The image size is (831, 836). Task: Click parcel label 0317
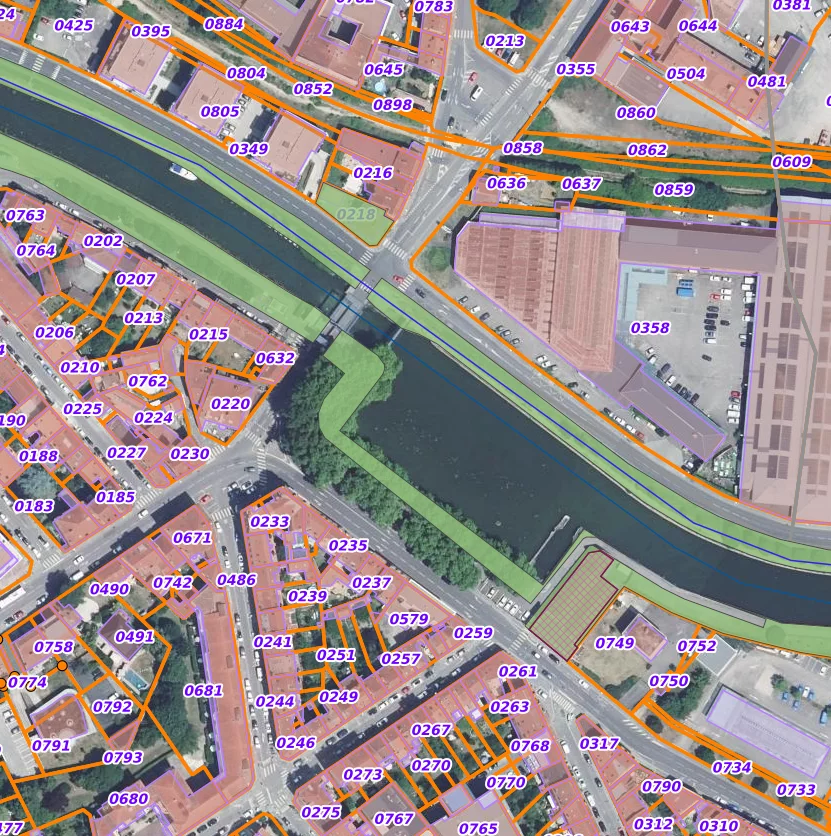tap(599, 744)
